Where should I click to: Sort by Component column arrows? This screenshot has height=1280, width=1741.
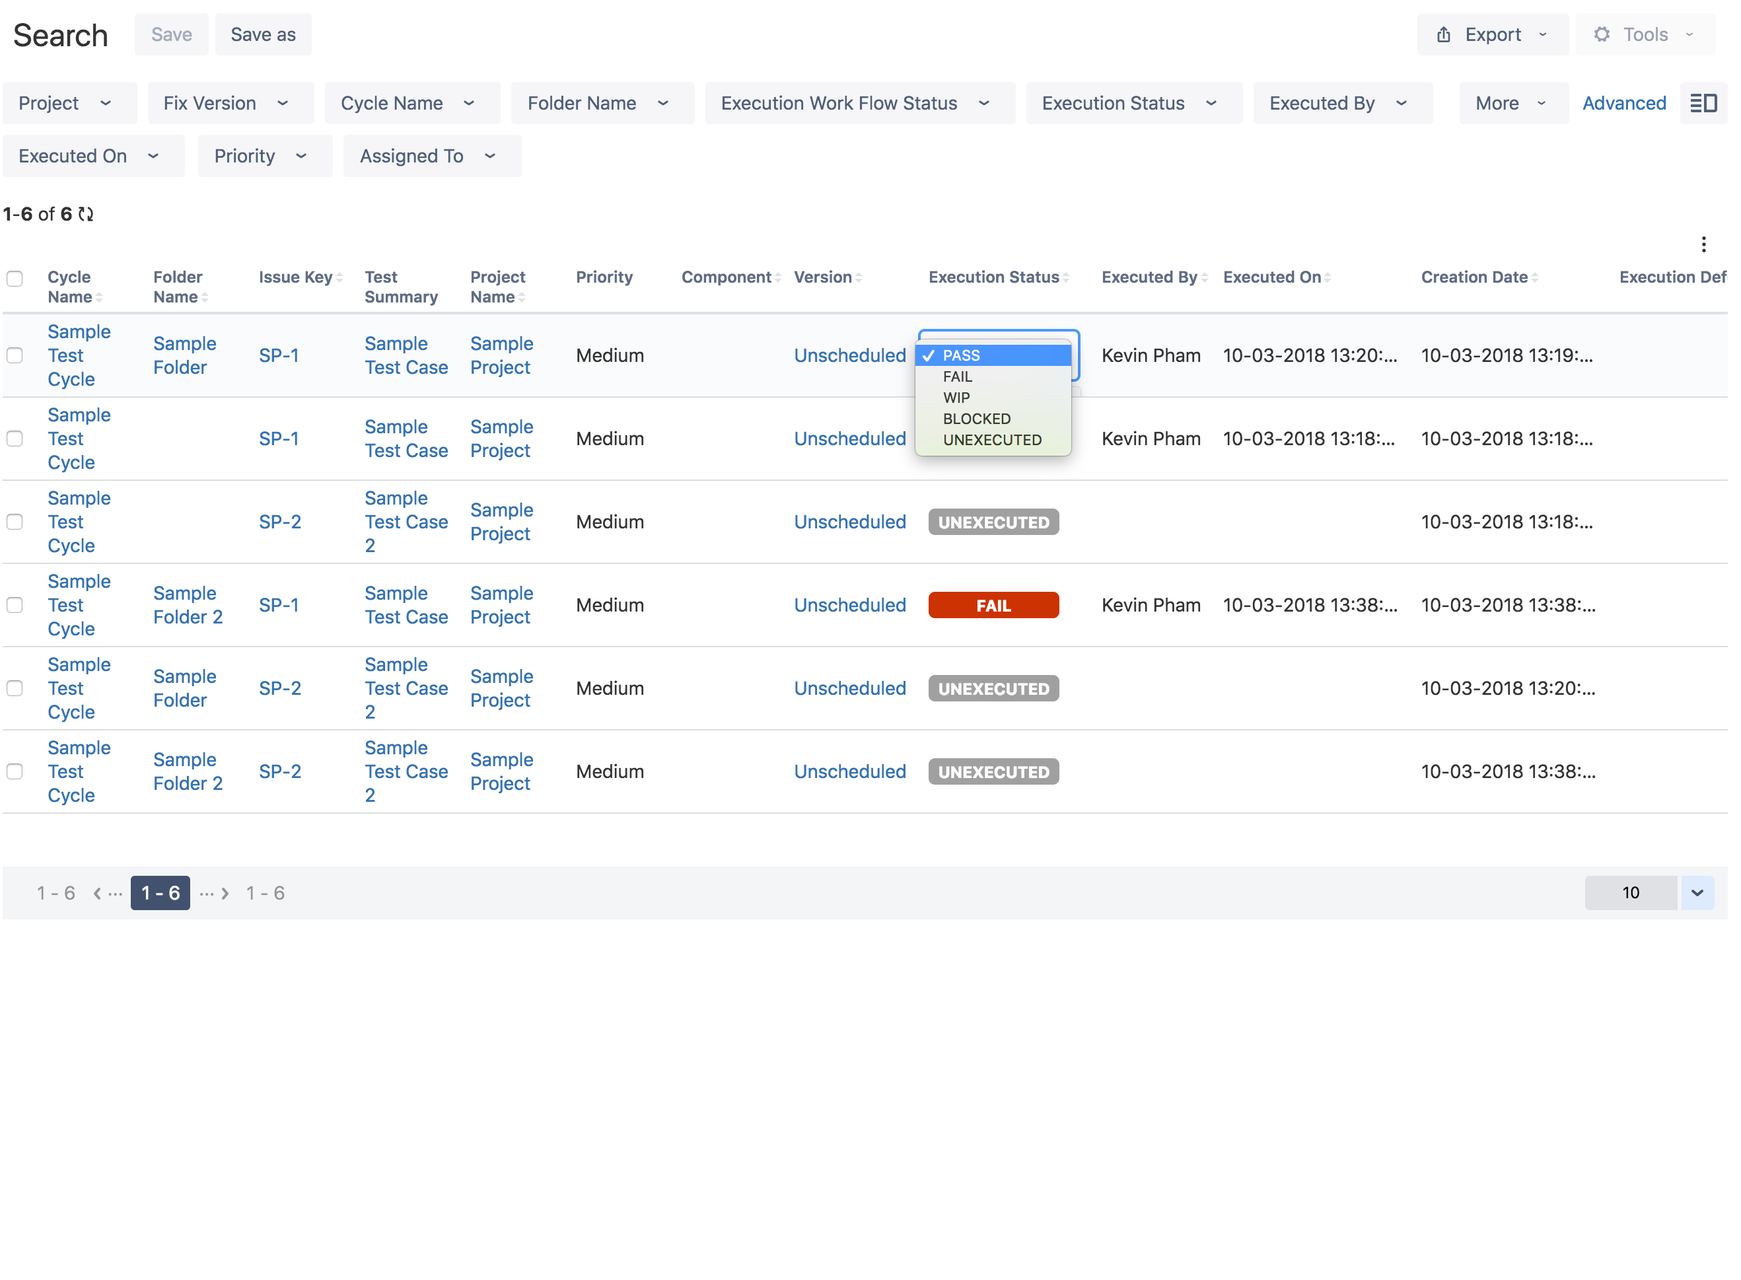pos(778,278)
